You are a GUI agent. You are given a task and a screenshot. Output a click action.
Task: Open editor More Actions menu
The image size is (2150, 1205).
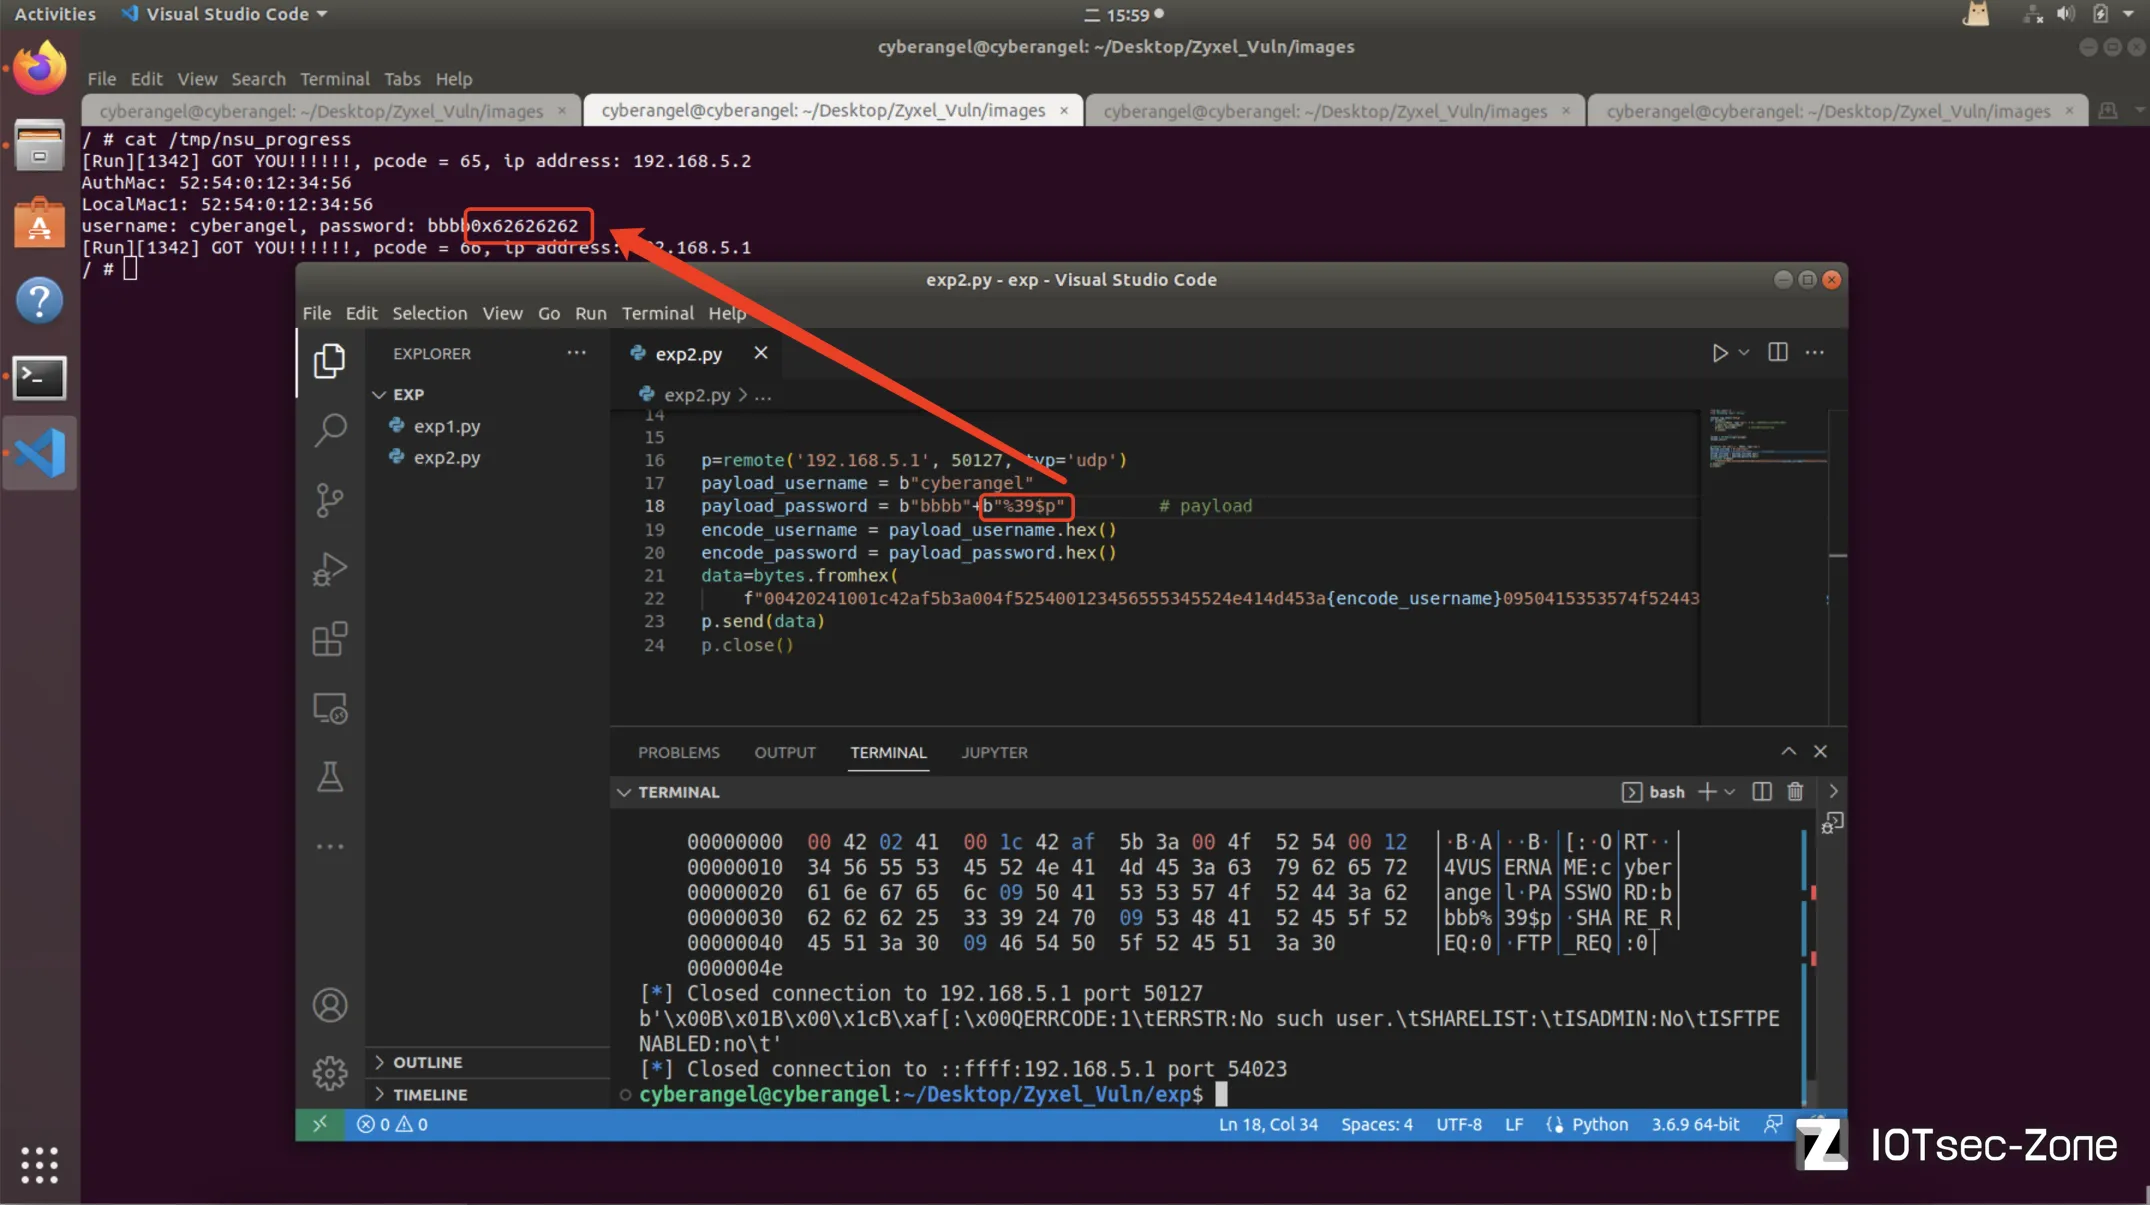[x=1814, y=352]
